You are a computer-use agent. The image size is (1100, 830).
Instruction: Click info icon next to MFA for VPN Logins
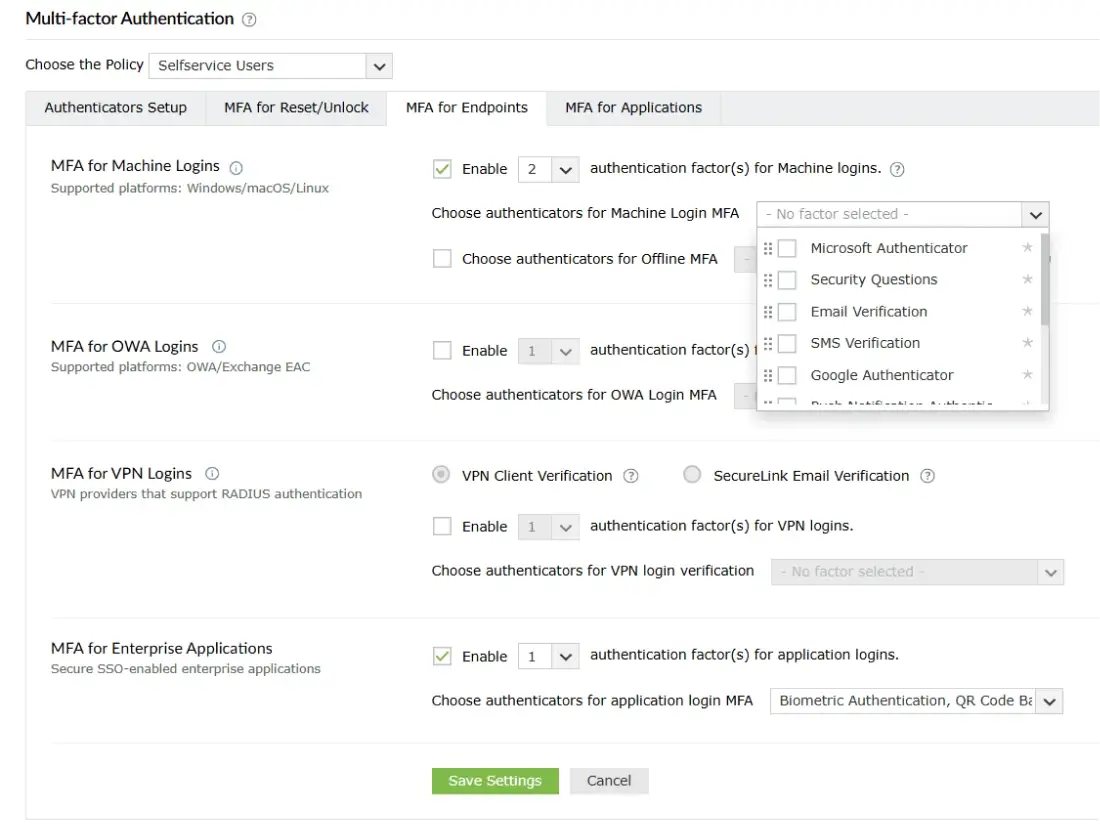click(212, 474)
